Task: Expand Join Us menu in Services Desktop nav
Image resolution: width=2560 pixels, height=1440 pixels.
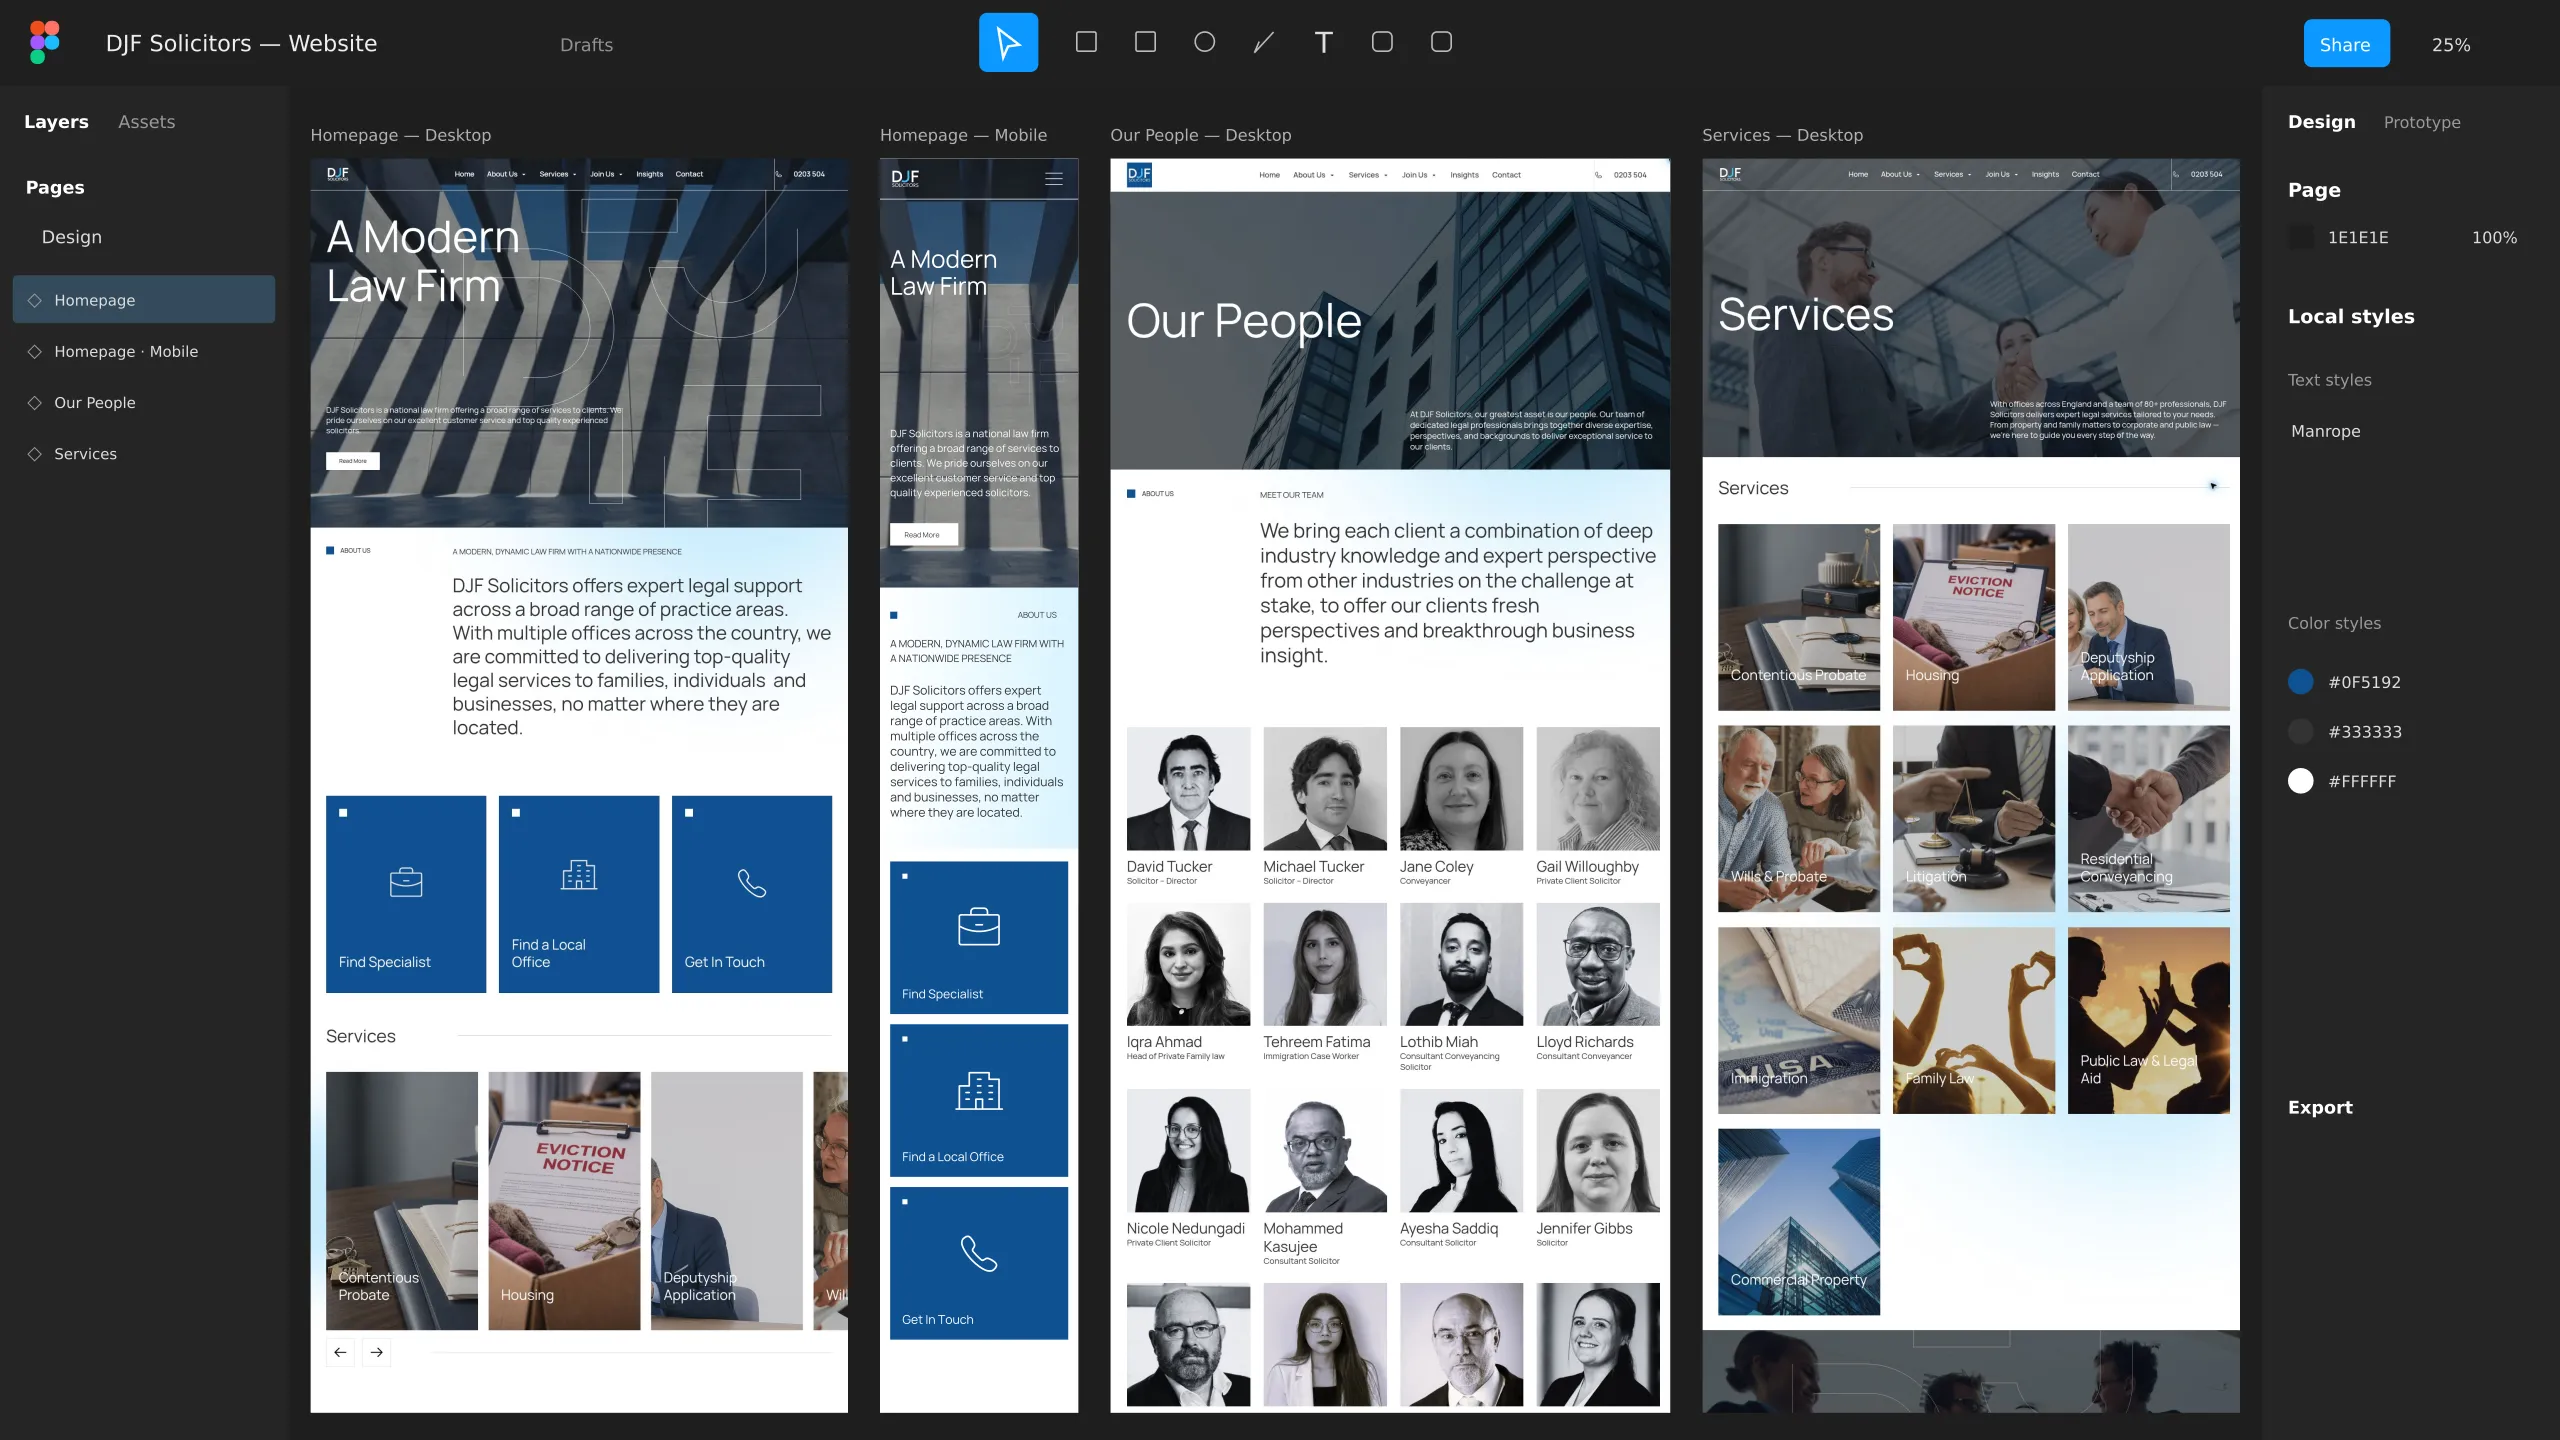Action: pyautogui.click(x=2001, y=174)
